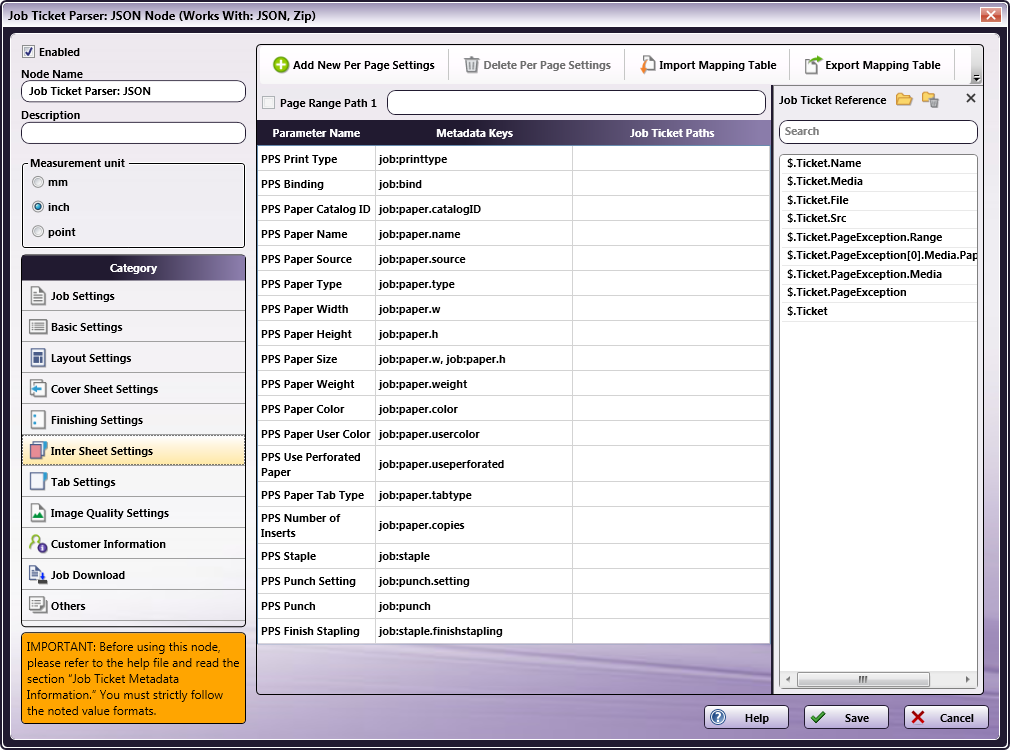Viewport: 1010px width, 750px height.
Task: Click the reference list scroll right arrow
Action: click(x=967, y=679)
